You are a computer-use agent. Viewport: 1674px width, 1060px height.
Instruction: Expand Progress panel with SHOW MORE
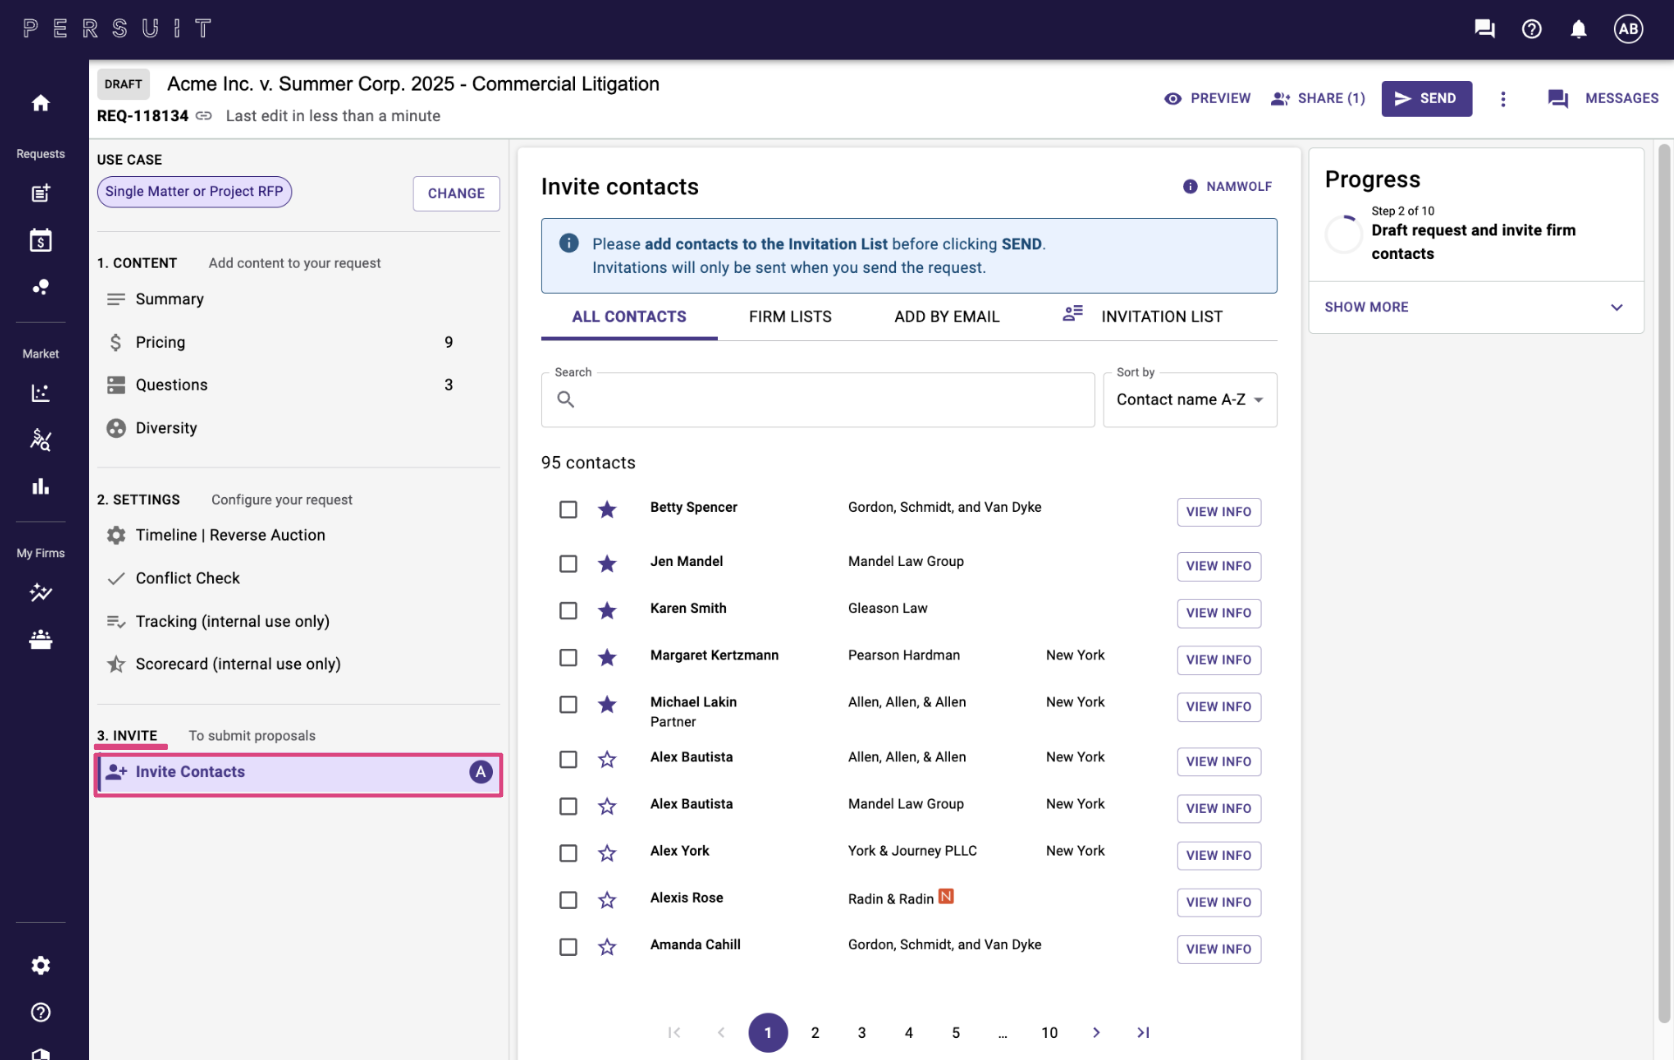point(1476,307)
